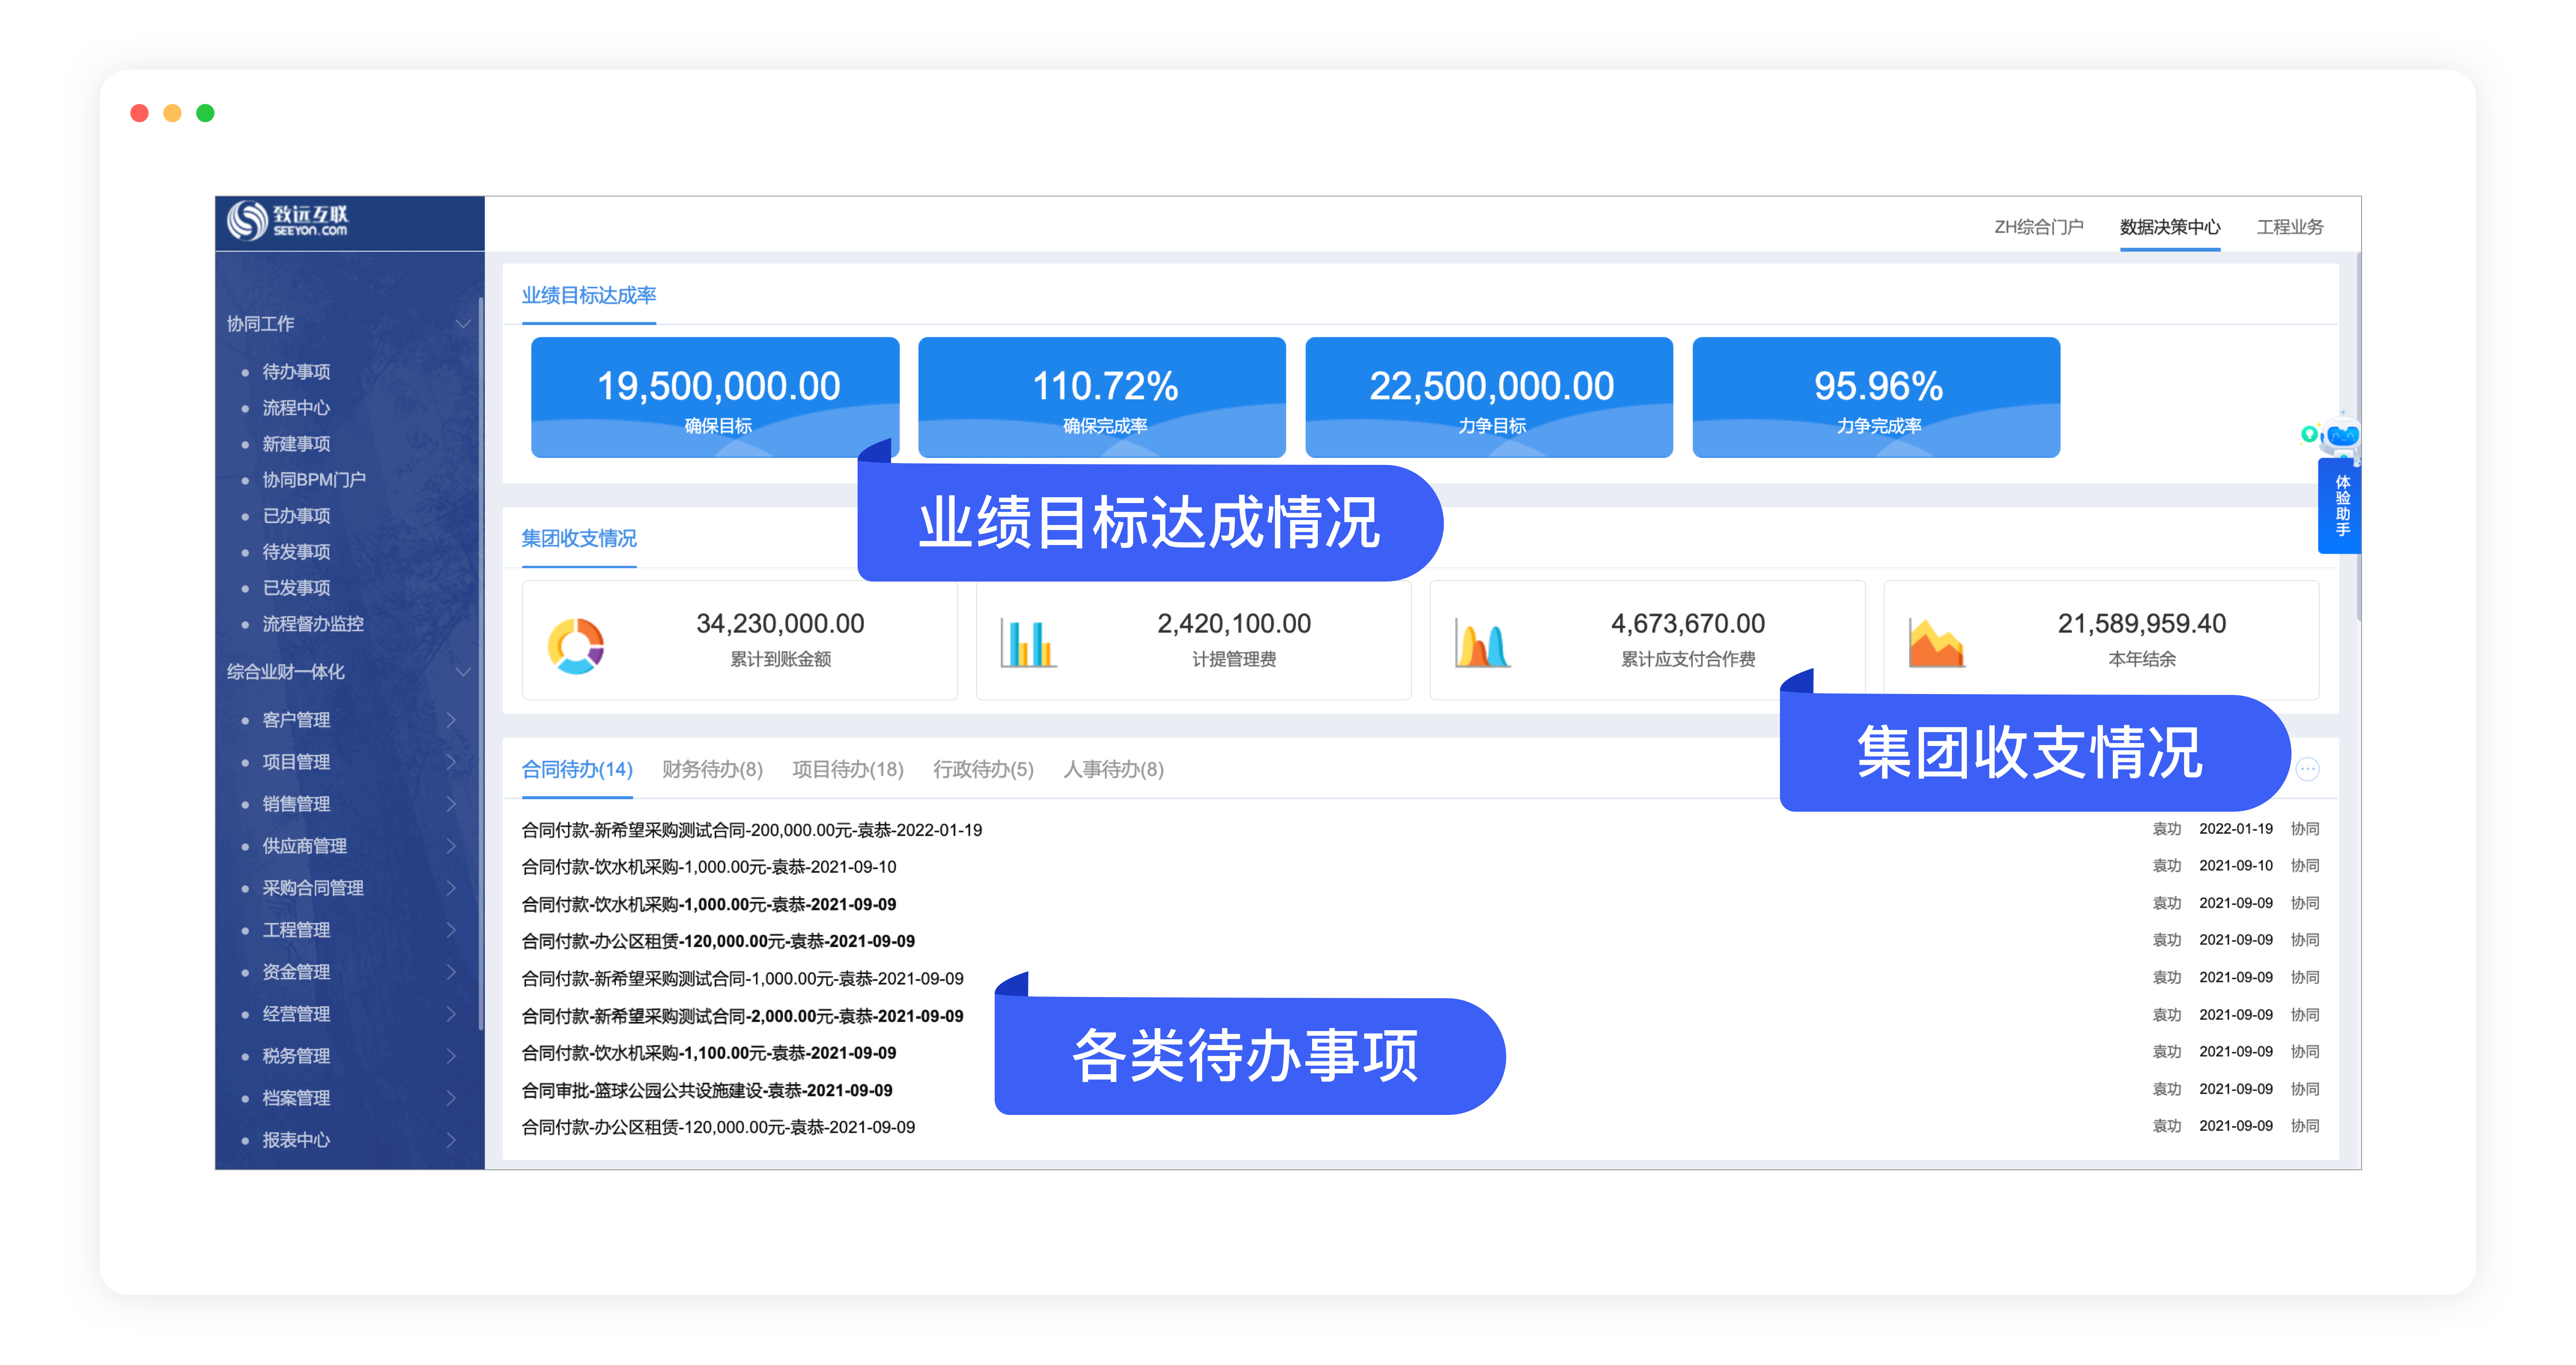
Task: Click the 110.72% 确保完成率 card
Action: point(1102,397)
